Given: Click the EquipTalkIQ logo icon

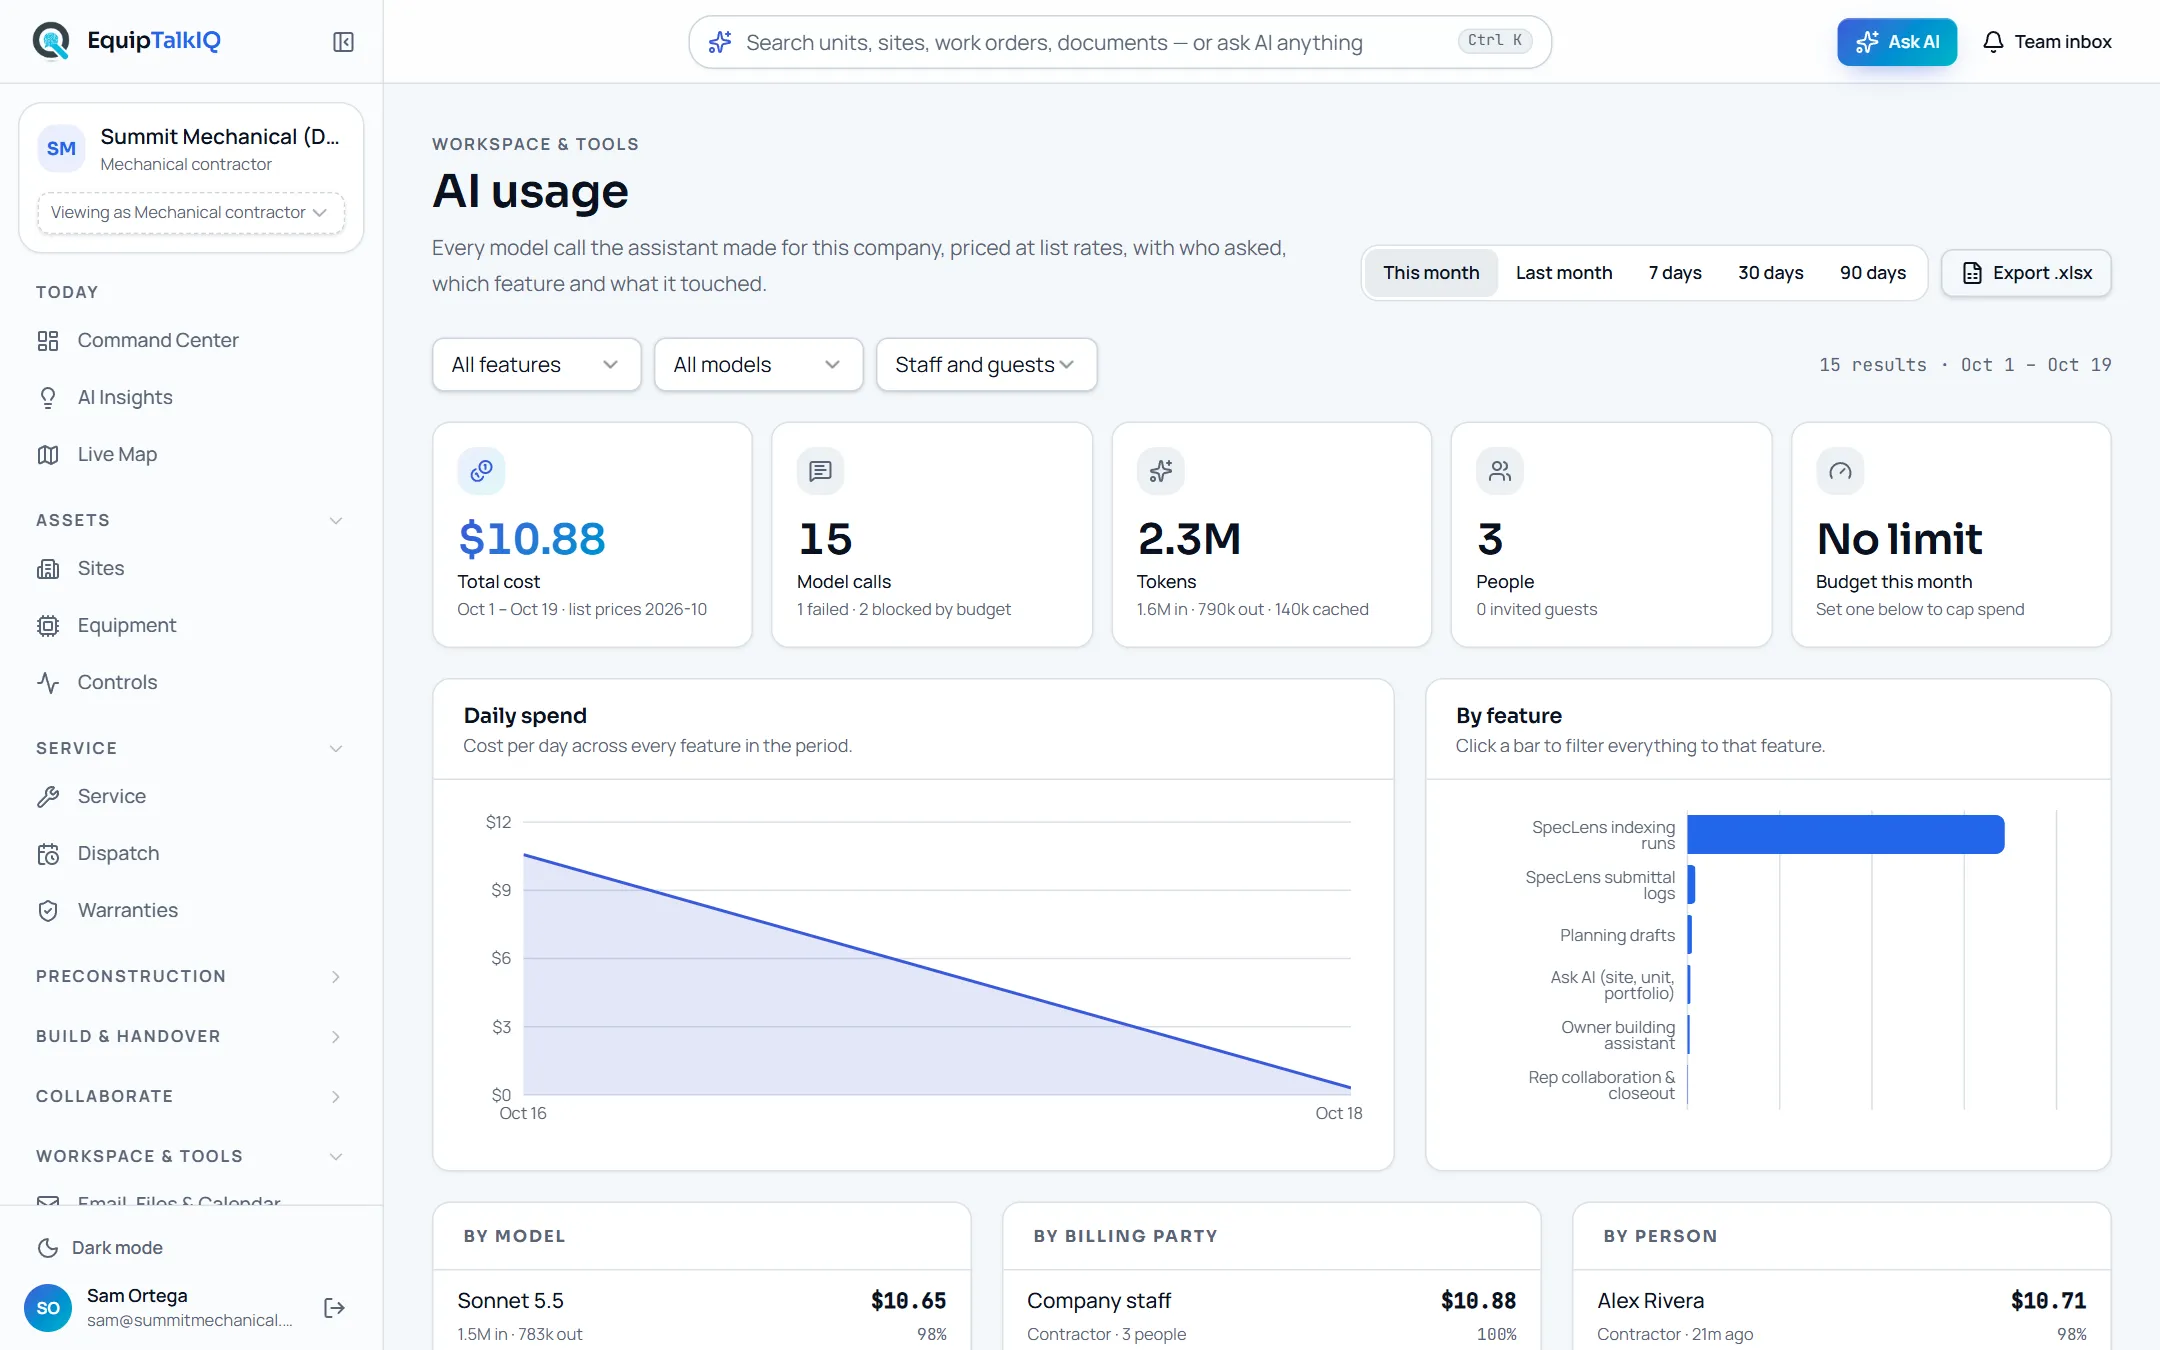Looking at the screenshot, I should [x=51, y=41].
